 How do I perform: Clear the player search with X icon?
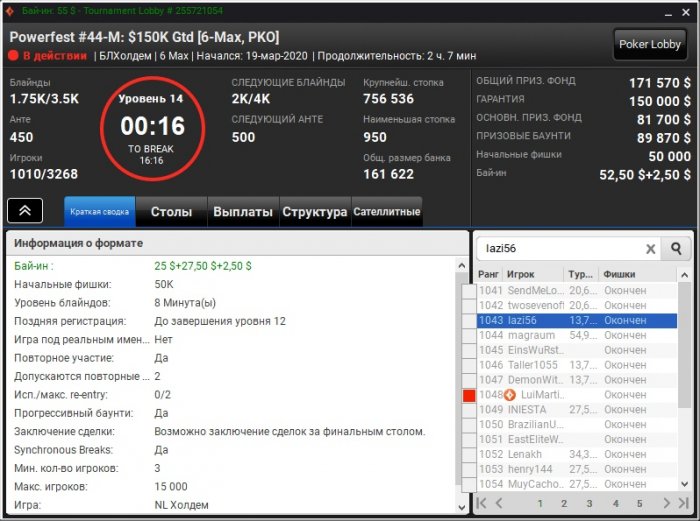point(651,249)
